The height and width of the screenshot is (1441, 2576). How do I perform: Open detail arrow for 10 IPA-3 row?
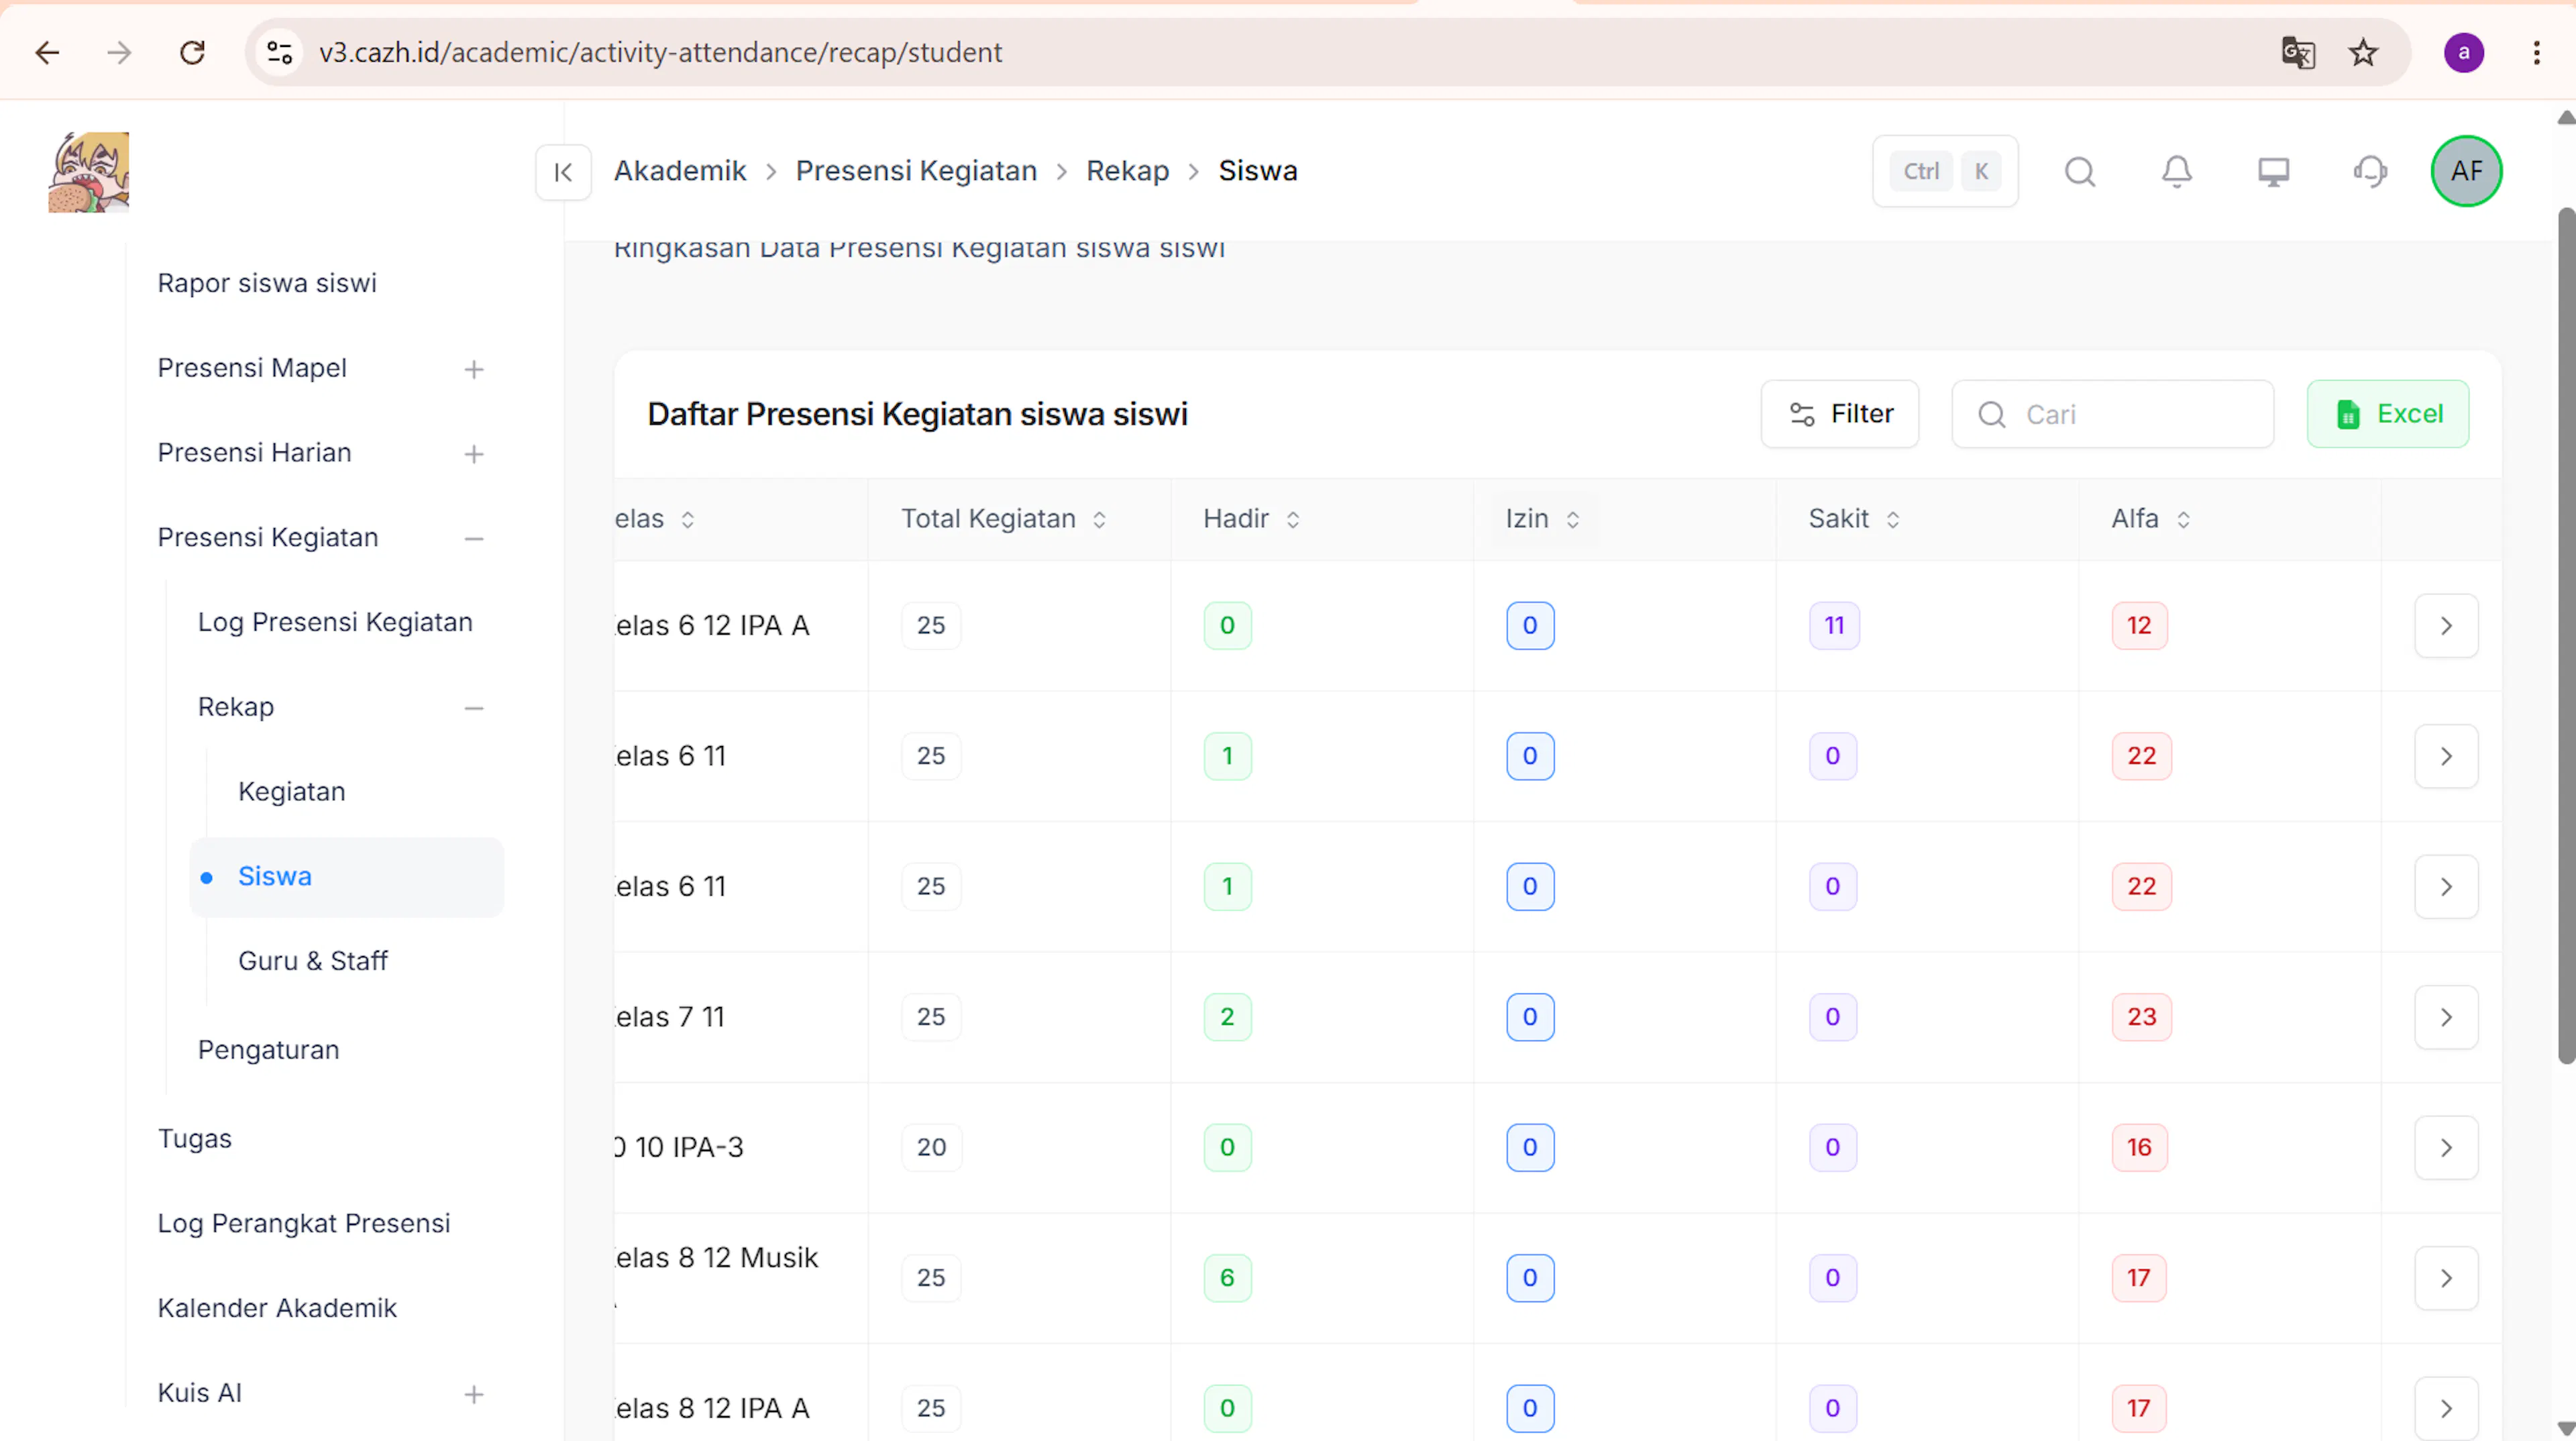pos(2446,1148)
